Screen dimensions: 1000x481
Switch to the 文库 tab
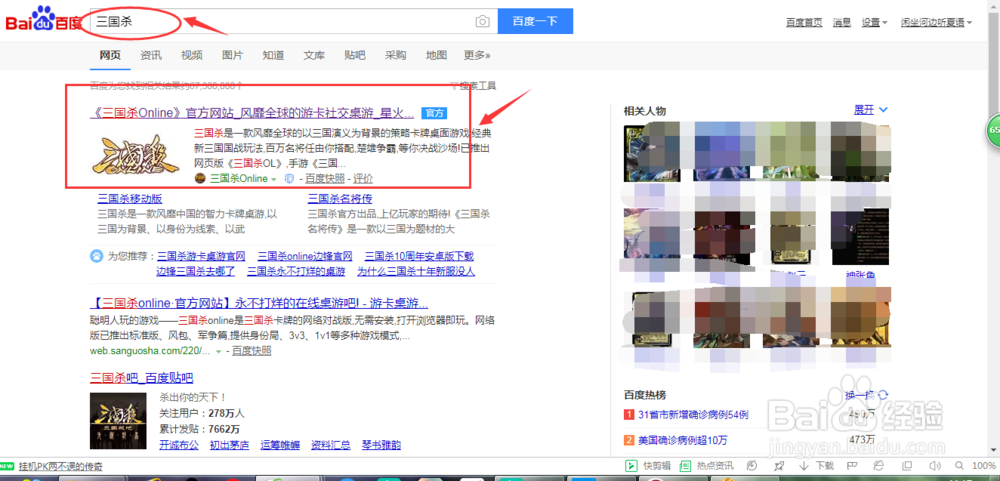(314, 56)
